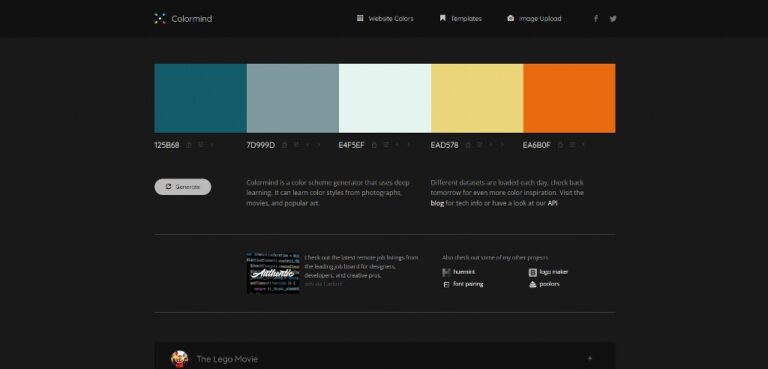Open the Website Colors page
768x369 pixels.
[x=385, y=19]
